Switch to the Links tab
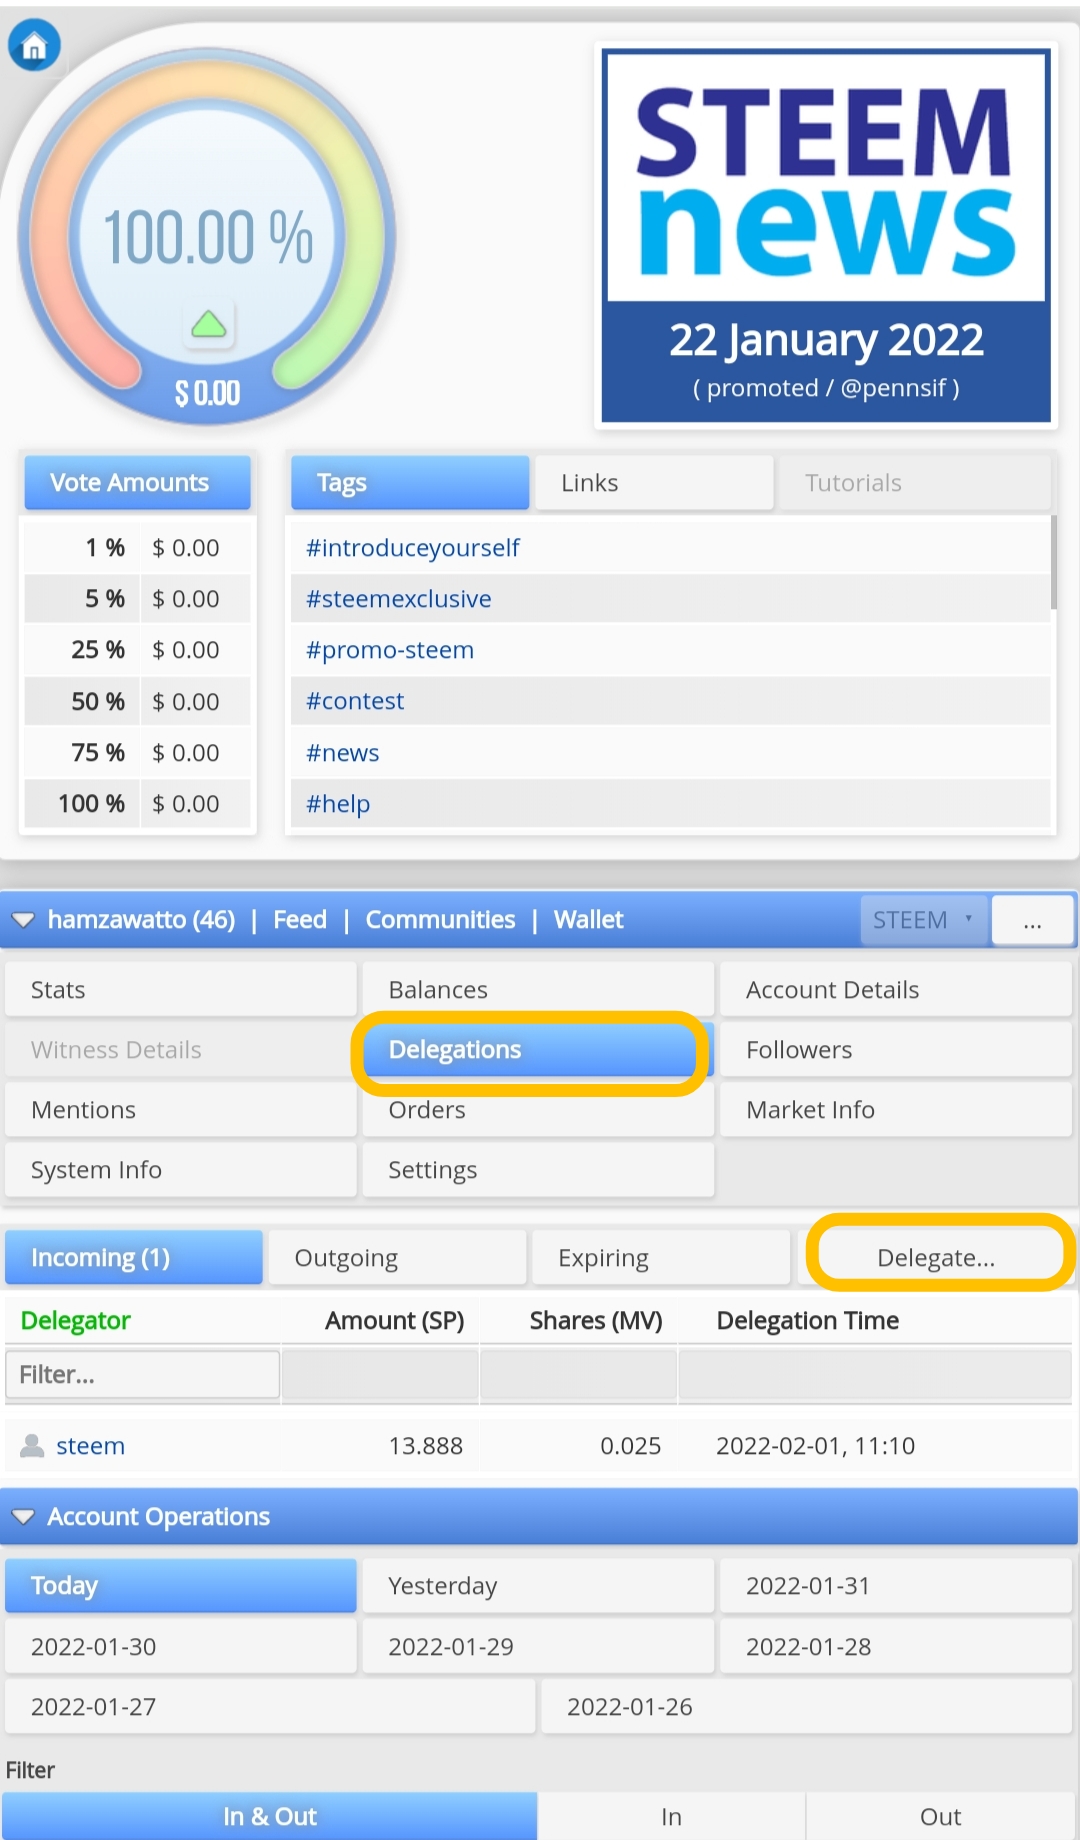 (654, 483)
